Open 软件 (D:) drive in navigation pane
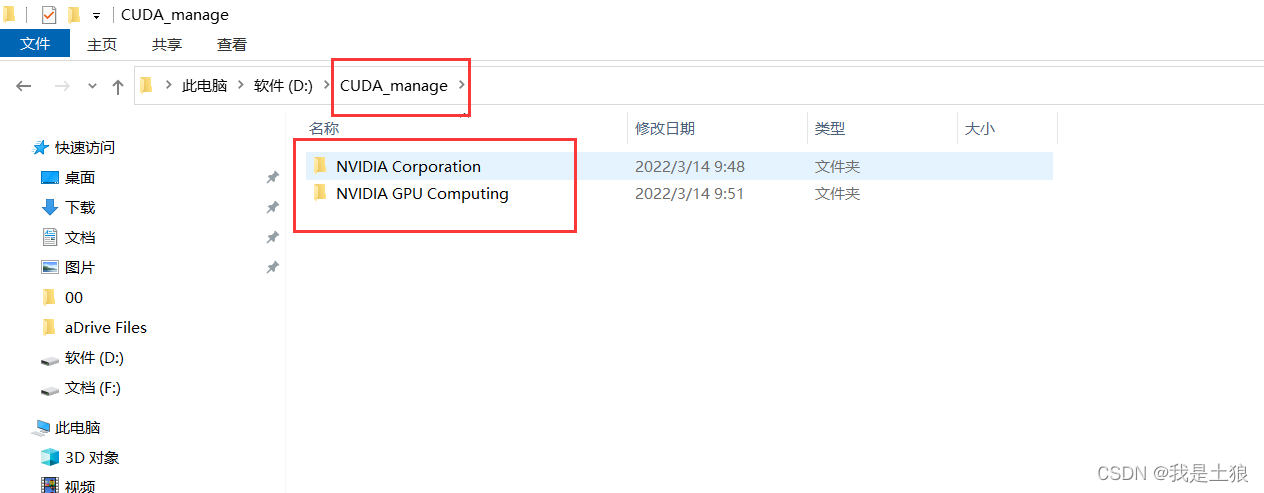The height and width of the screenshot is (493, 1264). coord(94,357)
